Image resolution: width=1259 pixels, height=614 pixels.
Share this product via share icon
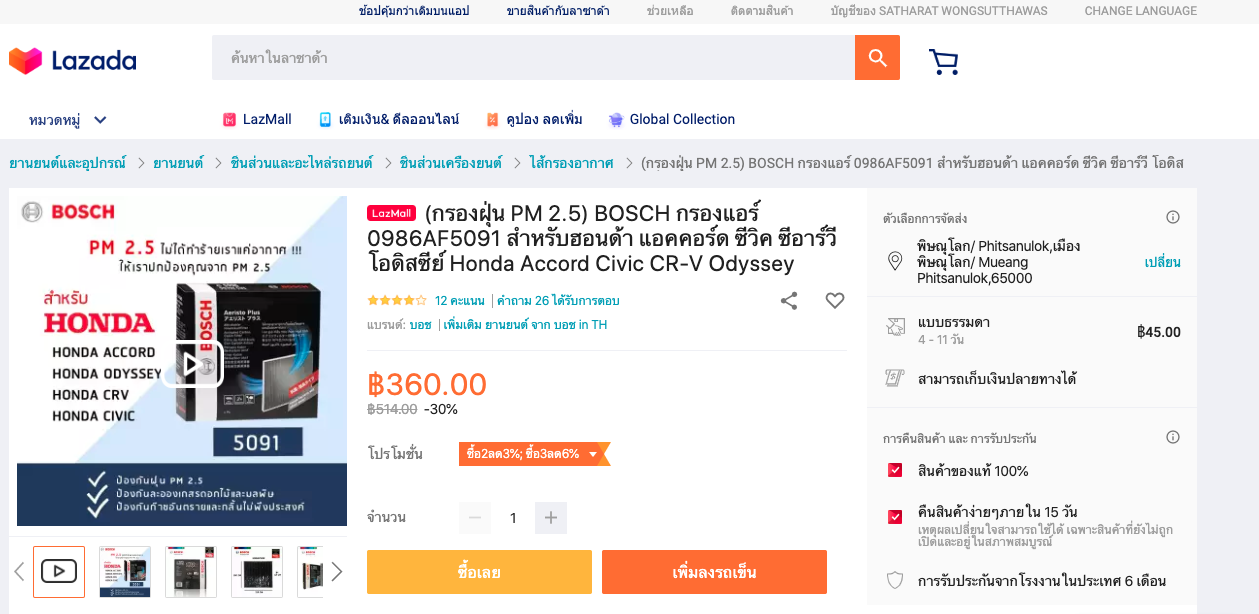(789, 300)
